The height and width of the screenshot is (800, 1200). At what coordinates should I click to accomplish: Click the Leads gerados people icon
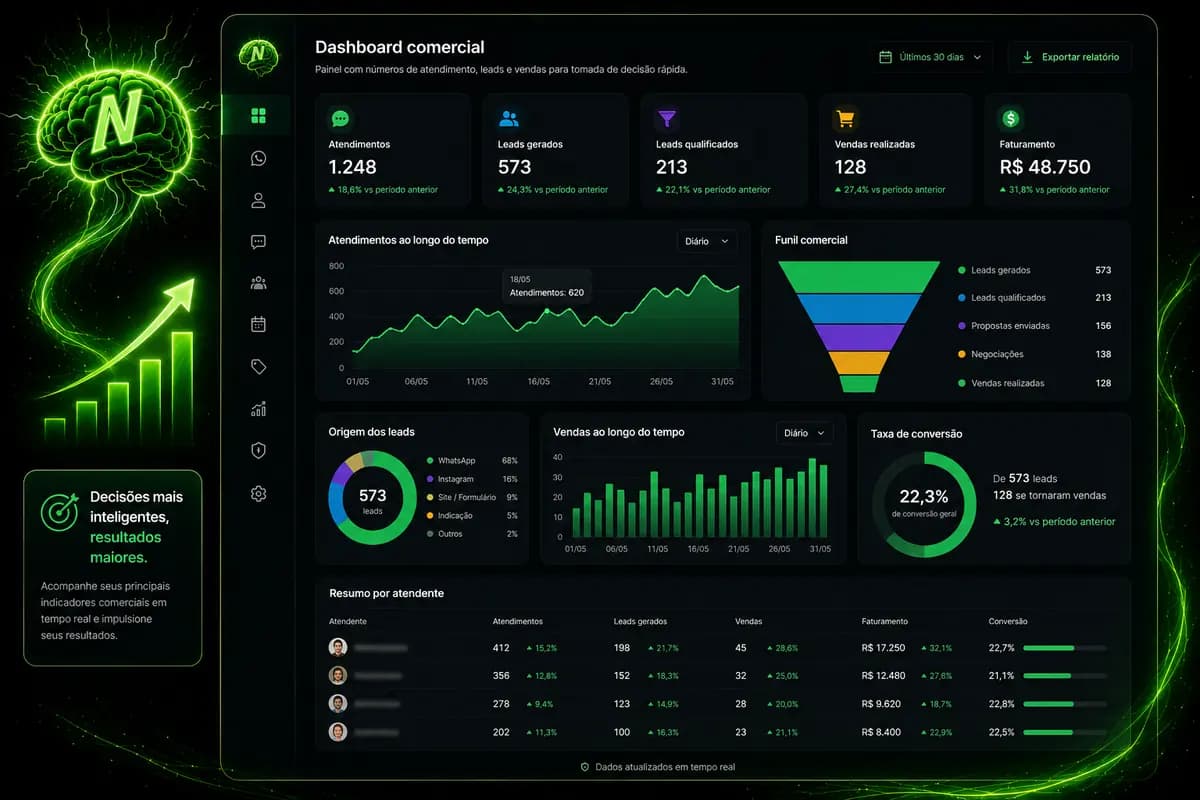[x=509, y=118]
